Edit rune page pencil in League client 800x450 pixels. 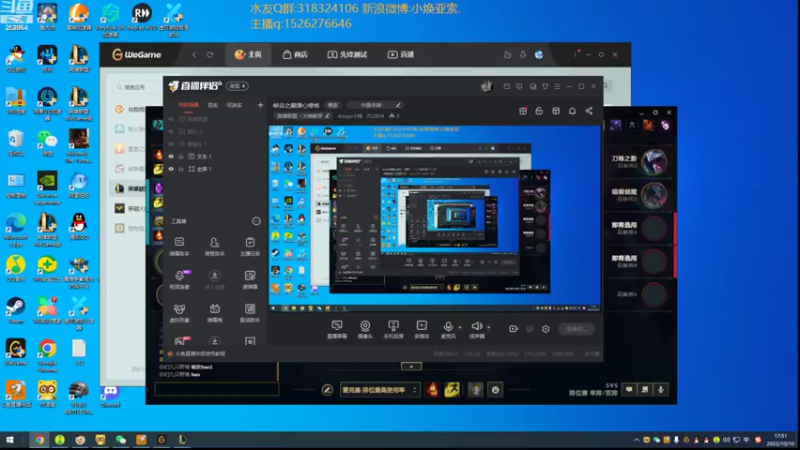[x=328, y=390]
